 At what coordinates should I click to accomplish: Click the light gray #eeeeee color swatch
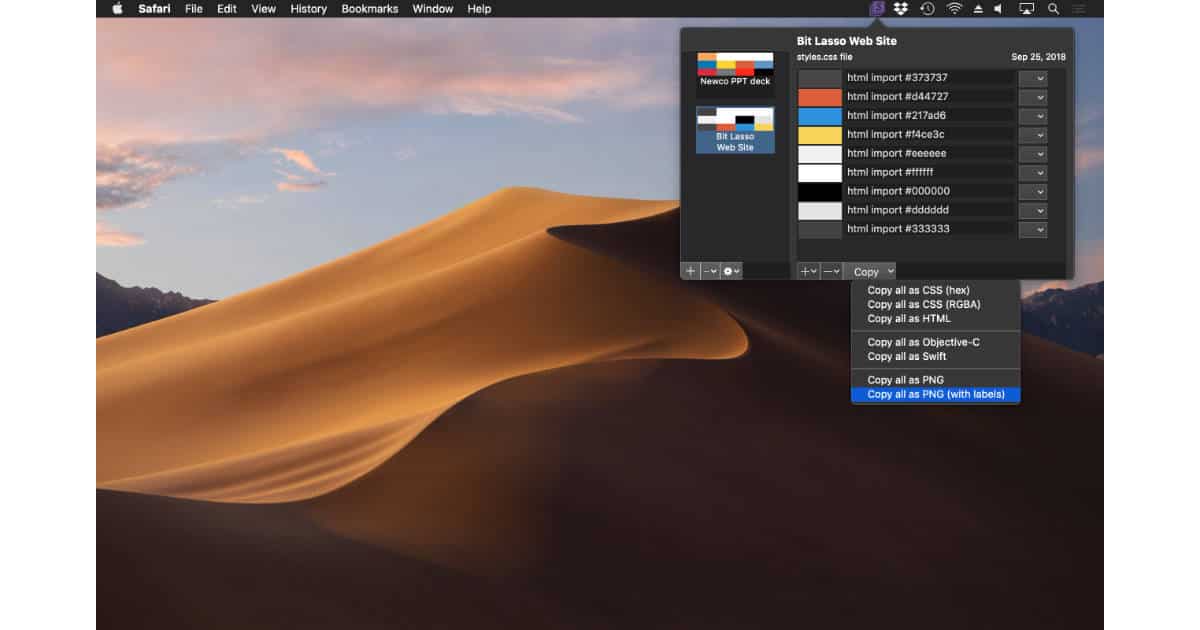click(x=820, y=154)
